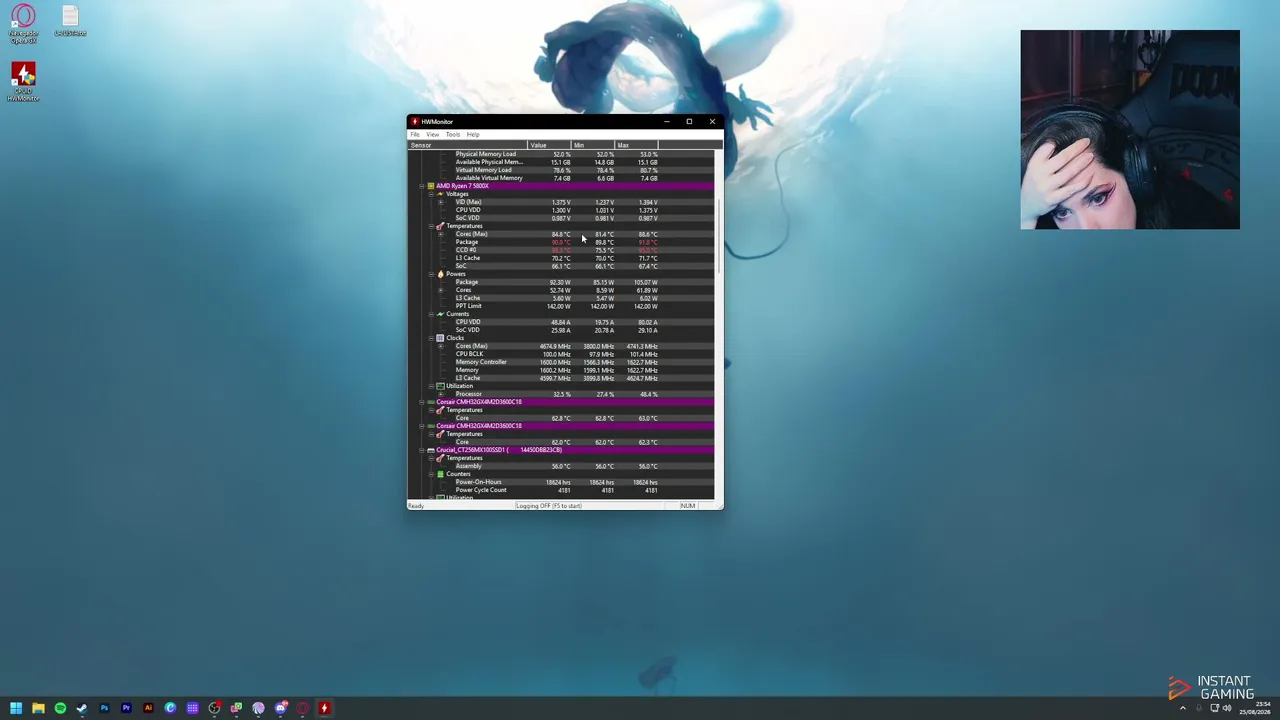
Task: Click the green wave icon beside Currents
Action: (440, 314)
